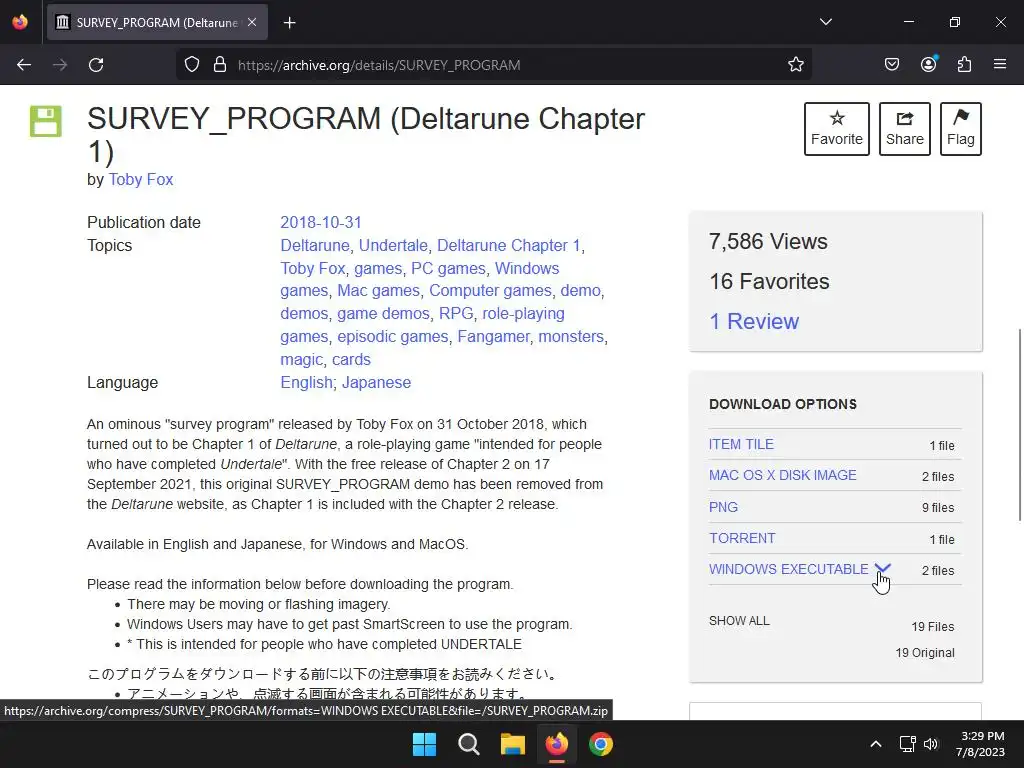Select the SURVEY_PROGRAM (Deltarune tab

point(157,22)
